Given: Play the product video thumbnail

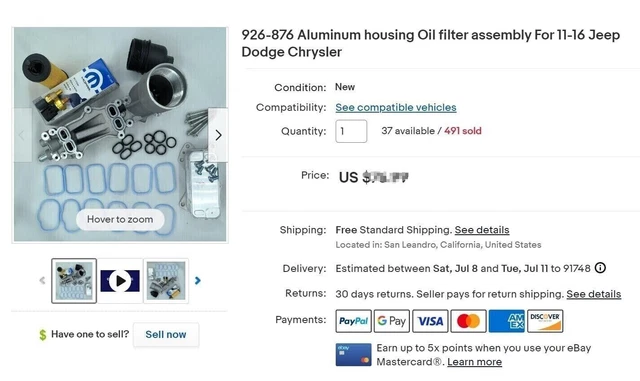Looking at the screenshot, I should coord(120,281).
